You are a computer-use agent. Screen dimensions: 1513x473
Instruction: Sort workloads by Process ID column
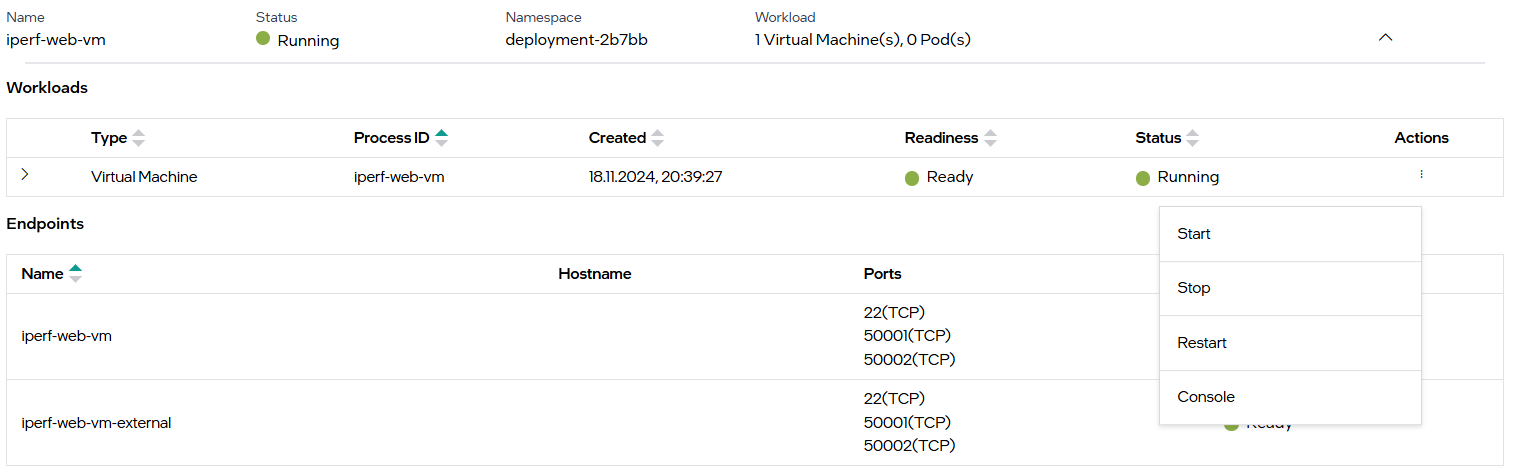point(441,138)
